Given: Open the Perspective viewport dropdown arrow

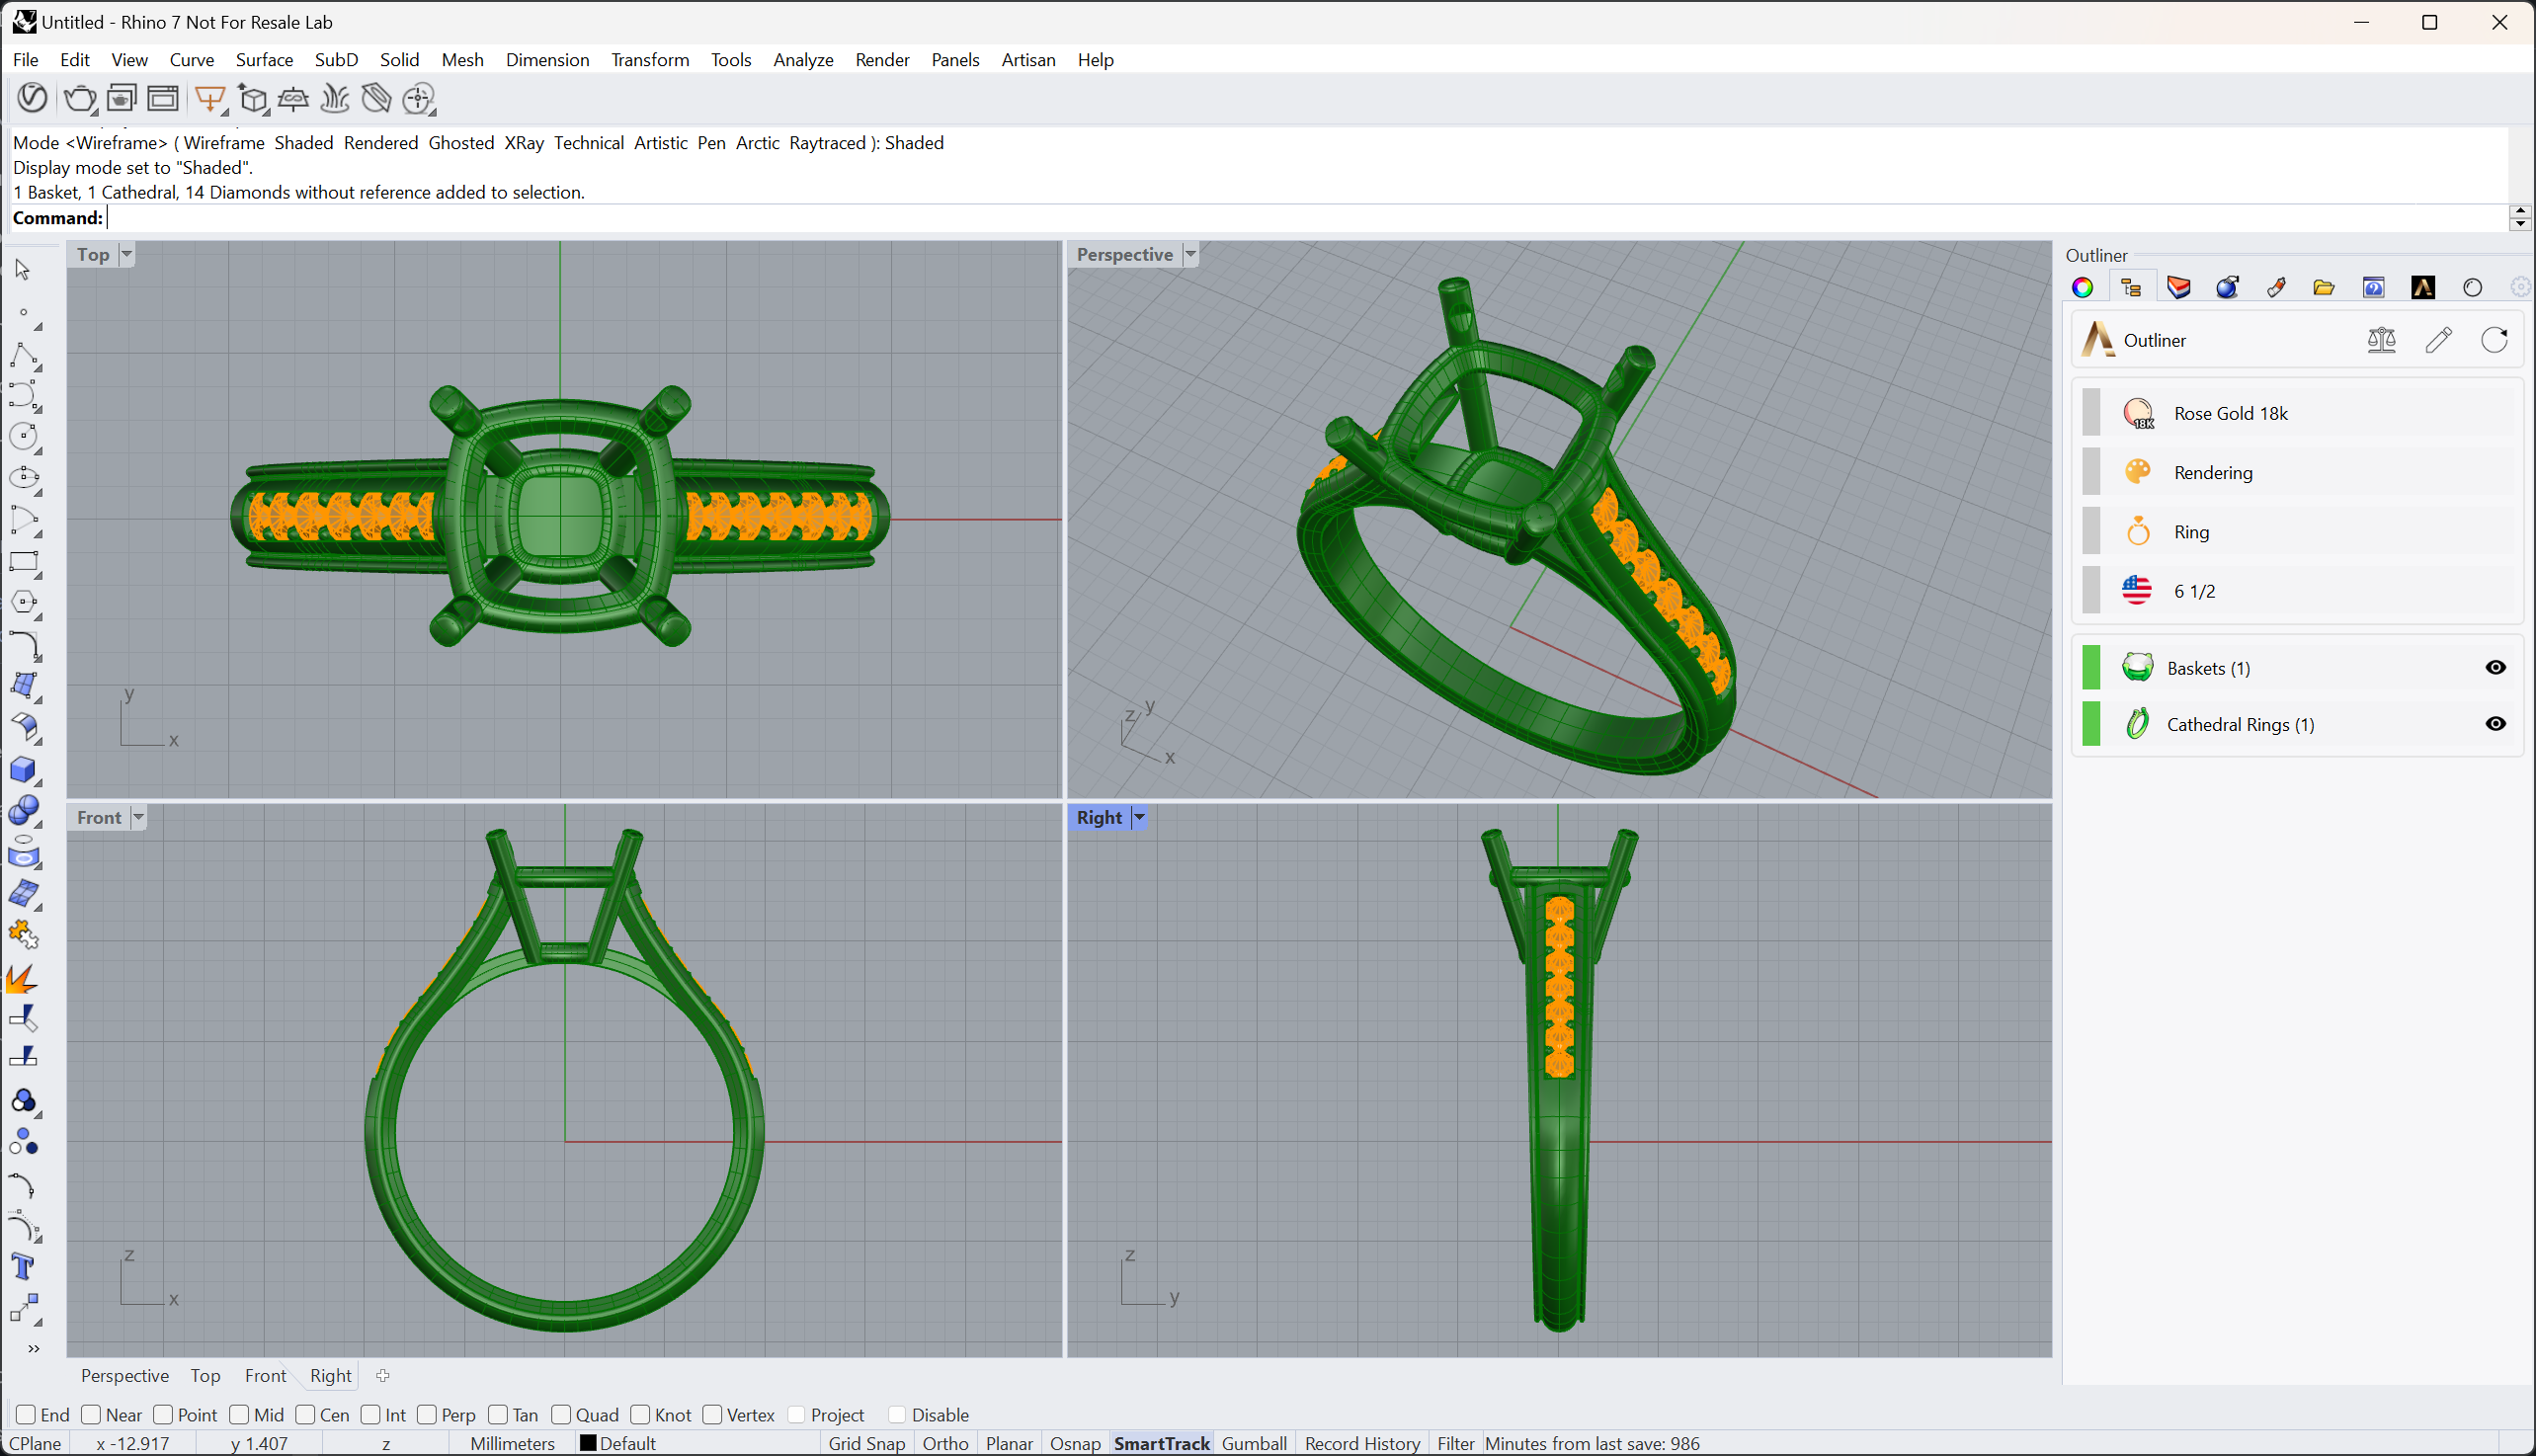Looking at the screenshot, I should tap(1190, 255).
